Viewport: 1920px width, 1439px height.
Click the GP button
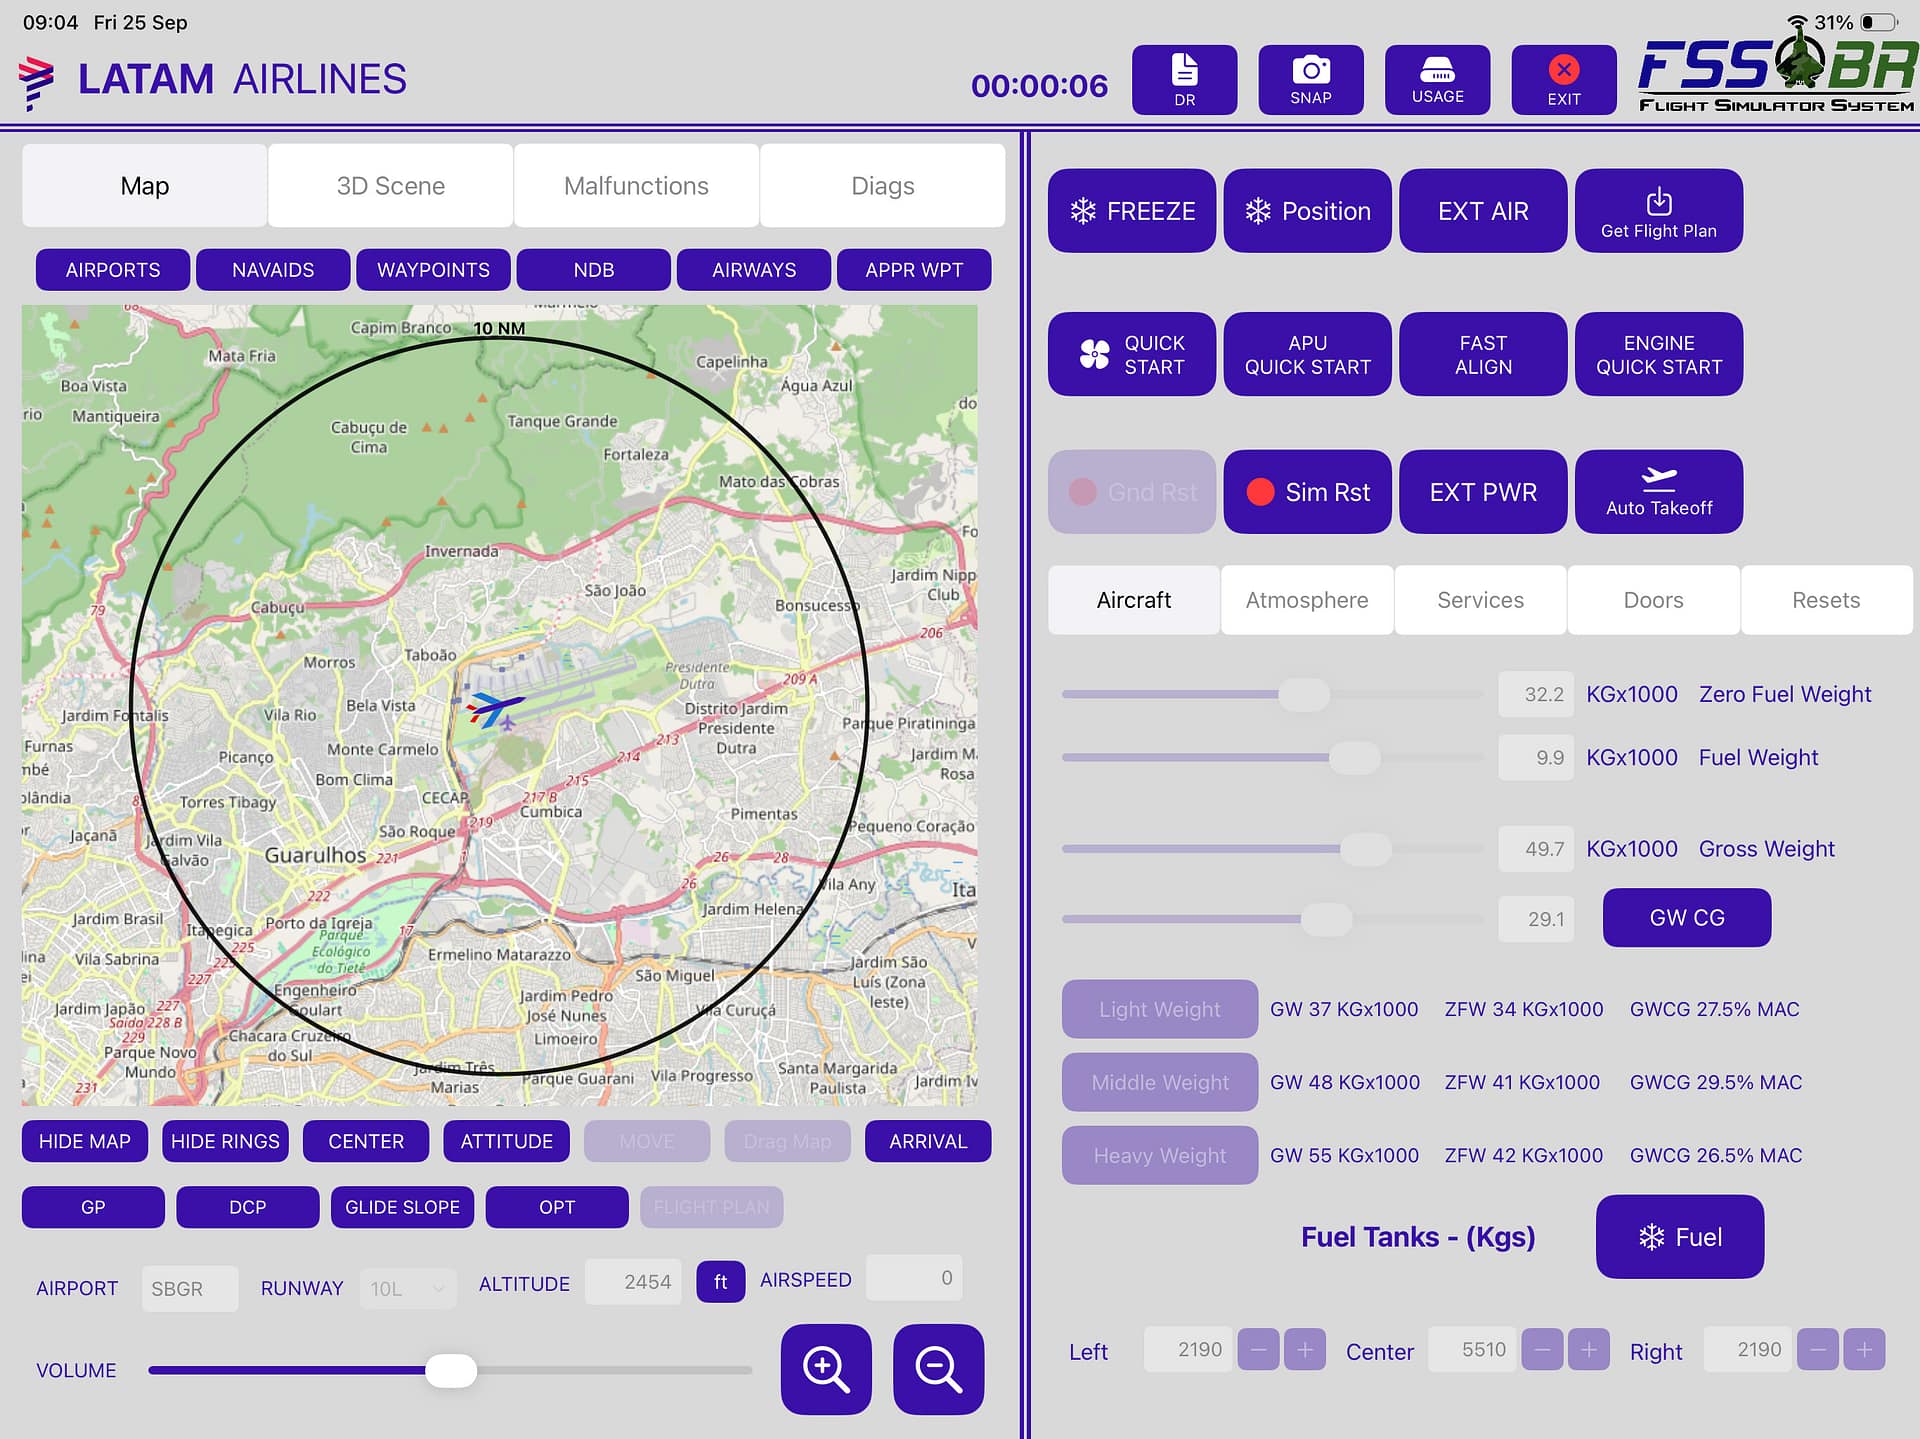[93, 1207]
